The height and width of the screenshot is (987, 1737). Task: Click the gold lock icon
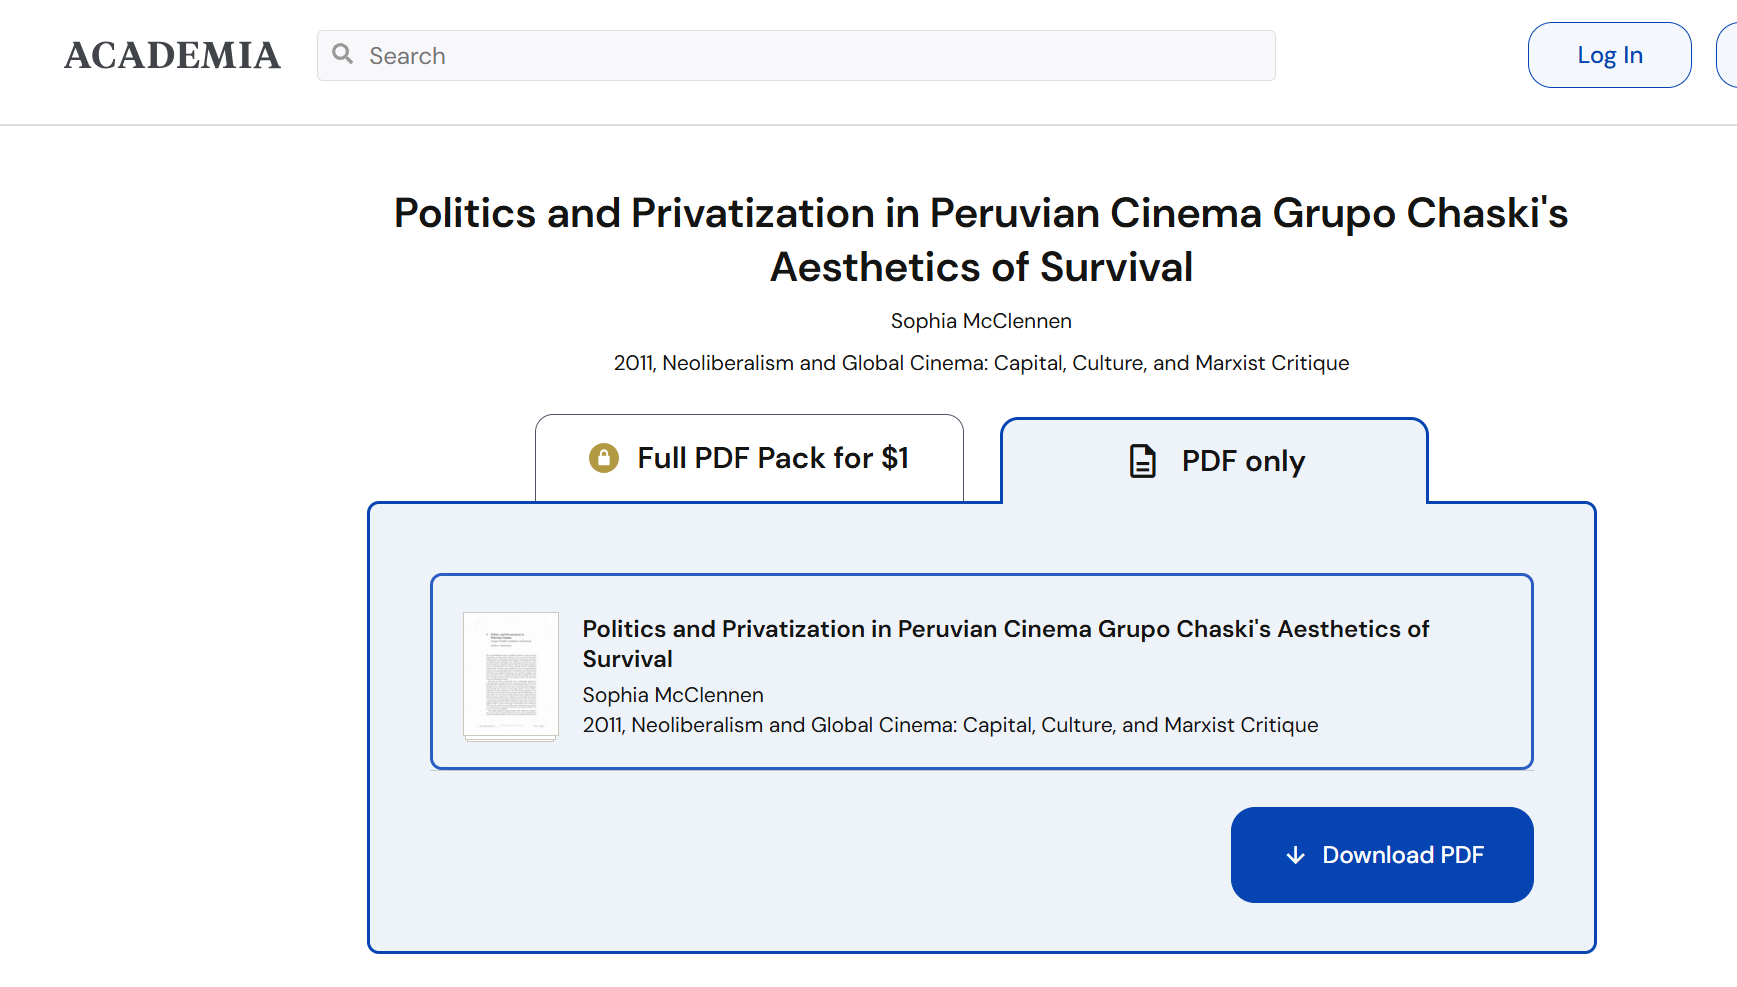point(604,458)
